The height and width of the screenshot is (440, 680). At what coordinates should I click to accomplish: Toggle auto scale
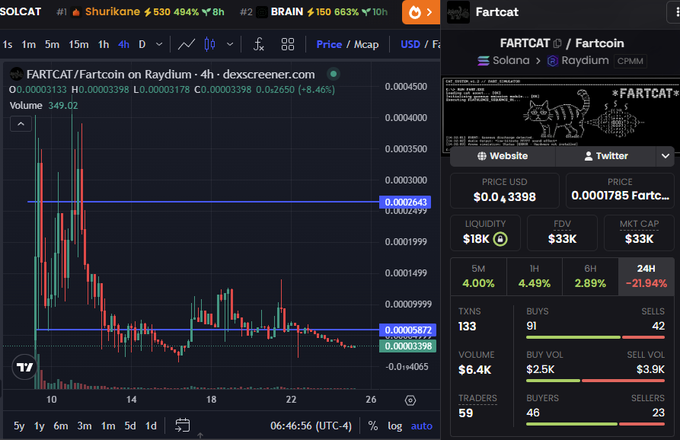click(x=422, y=426)
